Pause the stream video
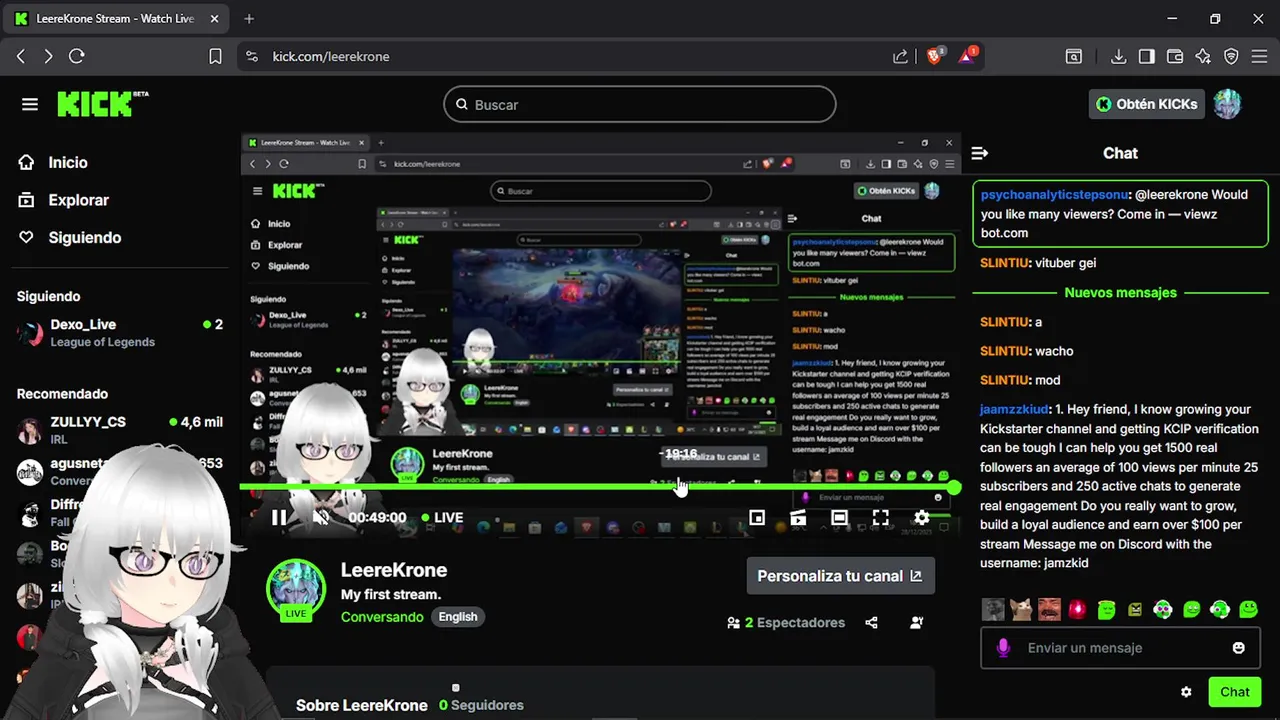The width and height of the screenshot is (1280, 720). coord(279,518)
